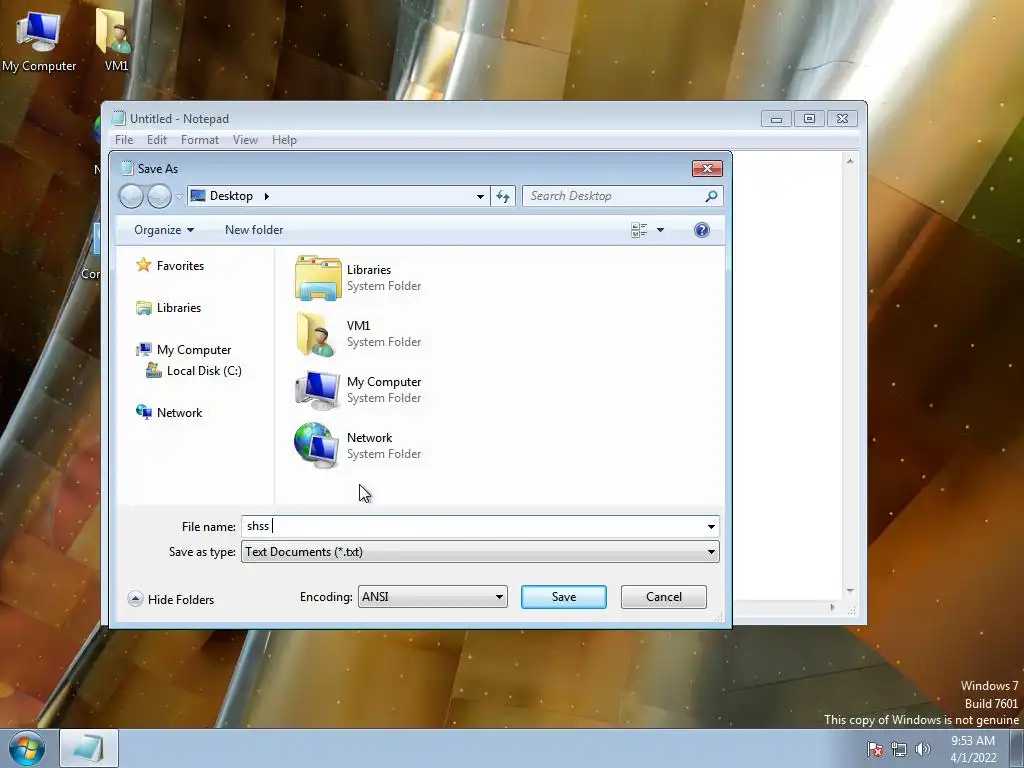This screenshot has height=768, width=1024.
Task: Click the Network icon in navigation pane
Action: tap(144, 412)
